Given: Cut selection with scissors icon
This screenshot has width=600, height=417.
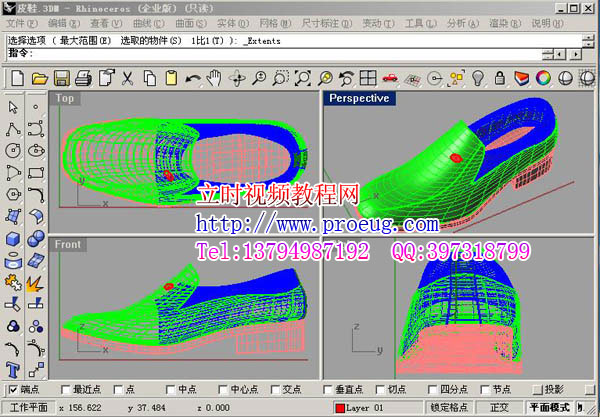Looking at the screenshot, I should 127,78.
